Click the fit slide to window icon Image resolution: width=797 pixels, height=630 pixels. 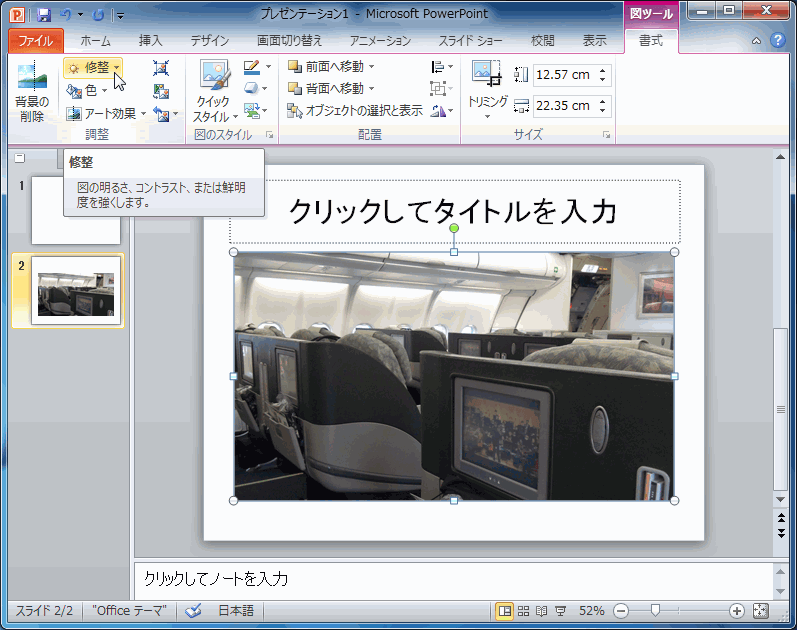(760, 610)
